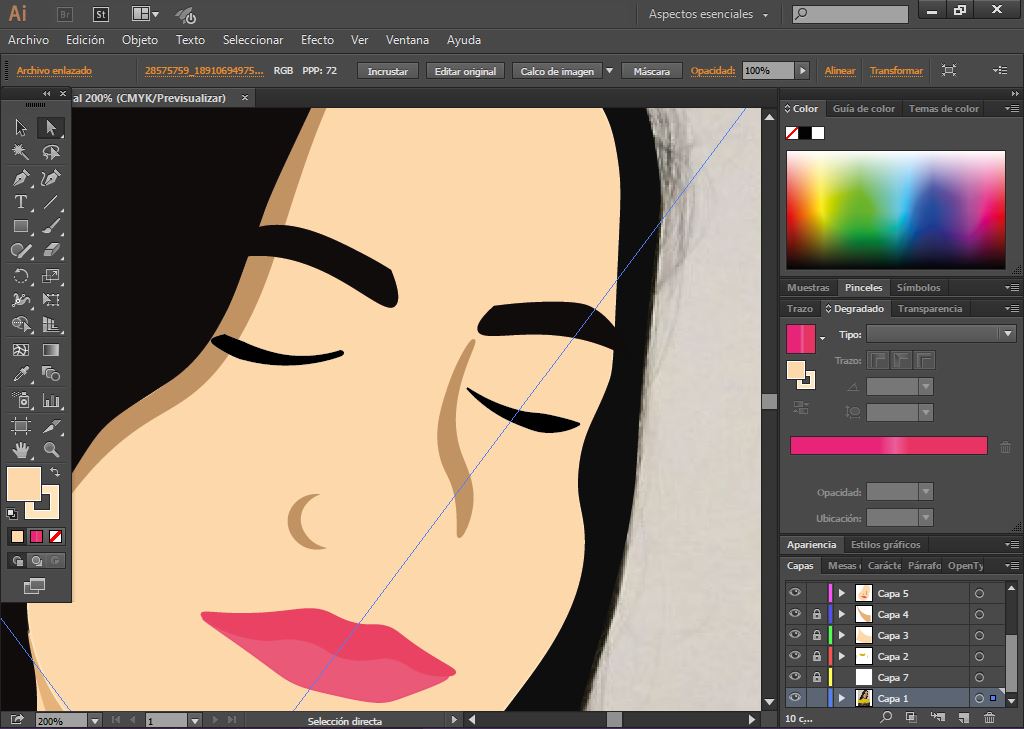The height and width of the screenshot is (729, 1024).
Task: Select the Eyedropper tool
Action: [21, 374]
